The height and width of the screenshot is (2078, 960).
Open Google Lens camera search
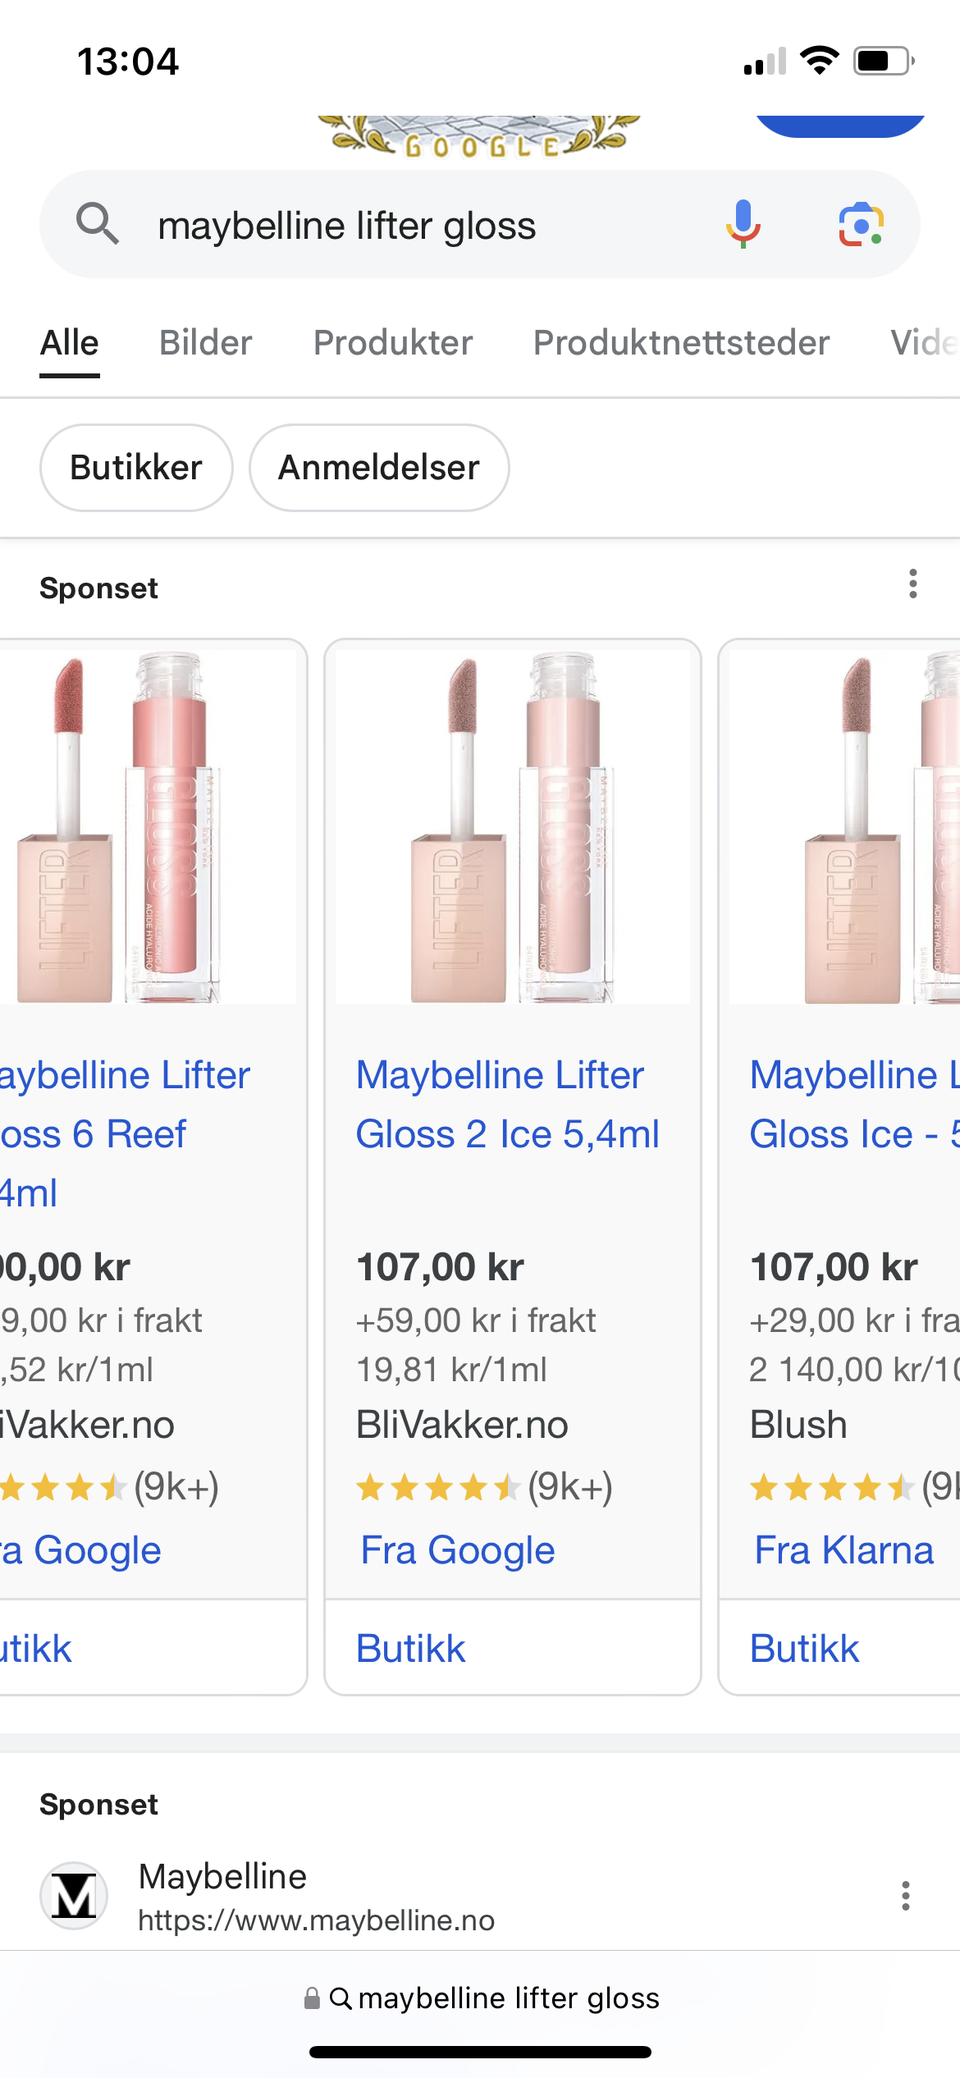coord(860,224)
